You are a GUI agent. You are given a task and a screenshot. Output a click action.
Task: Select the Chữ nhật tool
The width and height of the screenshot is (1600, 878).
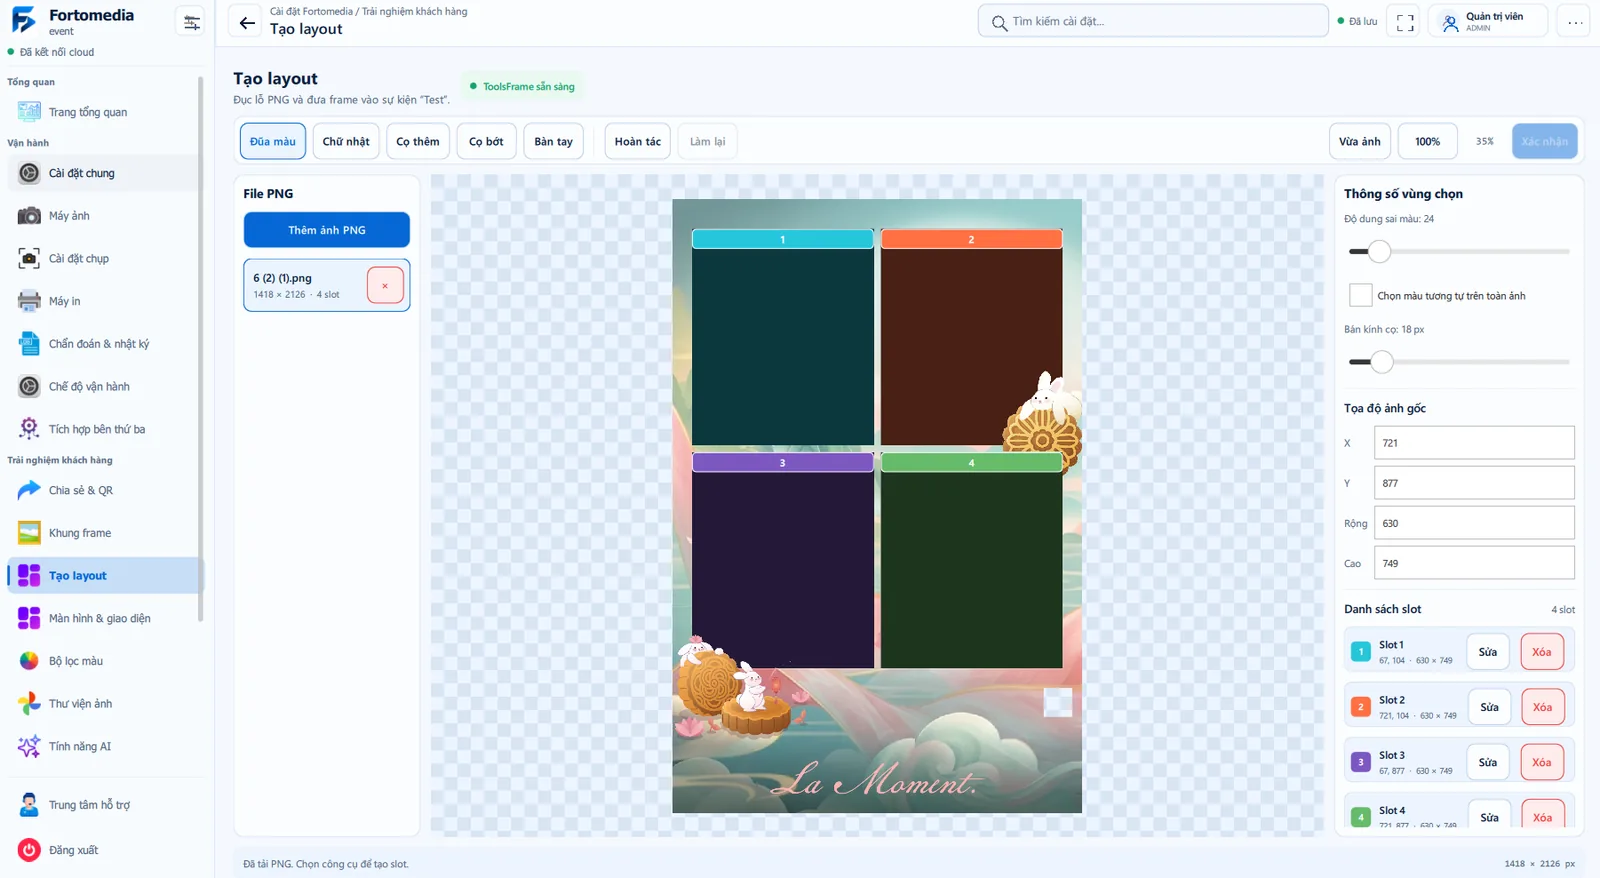tap(346, 141)
